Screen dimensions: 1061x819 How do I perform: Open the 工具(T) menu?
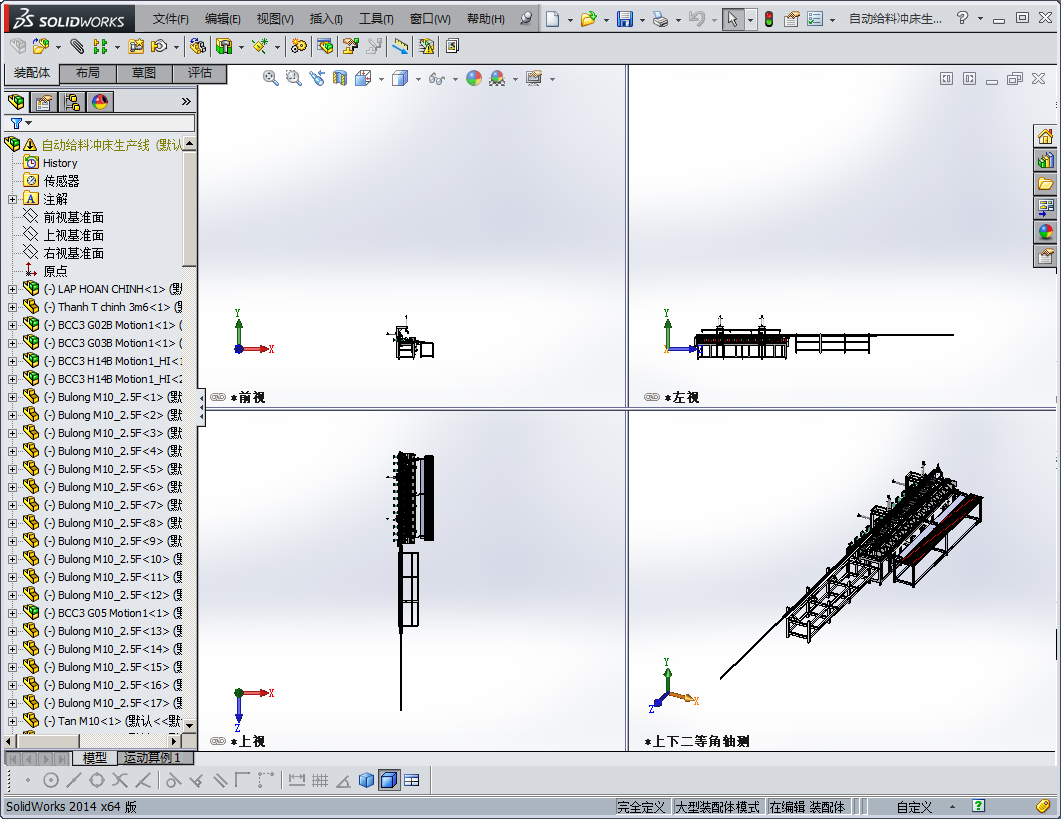tap(376, 19)
